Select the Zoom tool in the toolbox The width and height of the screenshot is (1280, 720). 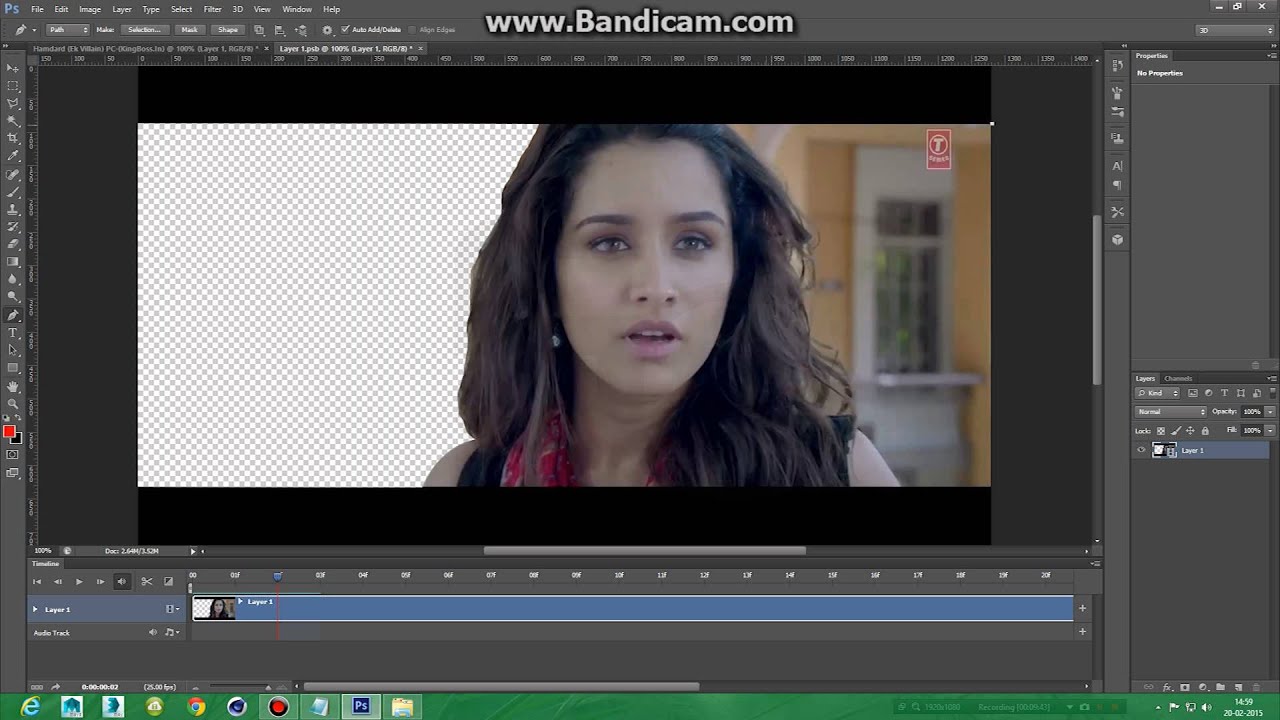[13, 403]
